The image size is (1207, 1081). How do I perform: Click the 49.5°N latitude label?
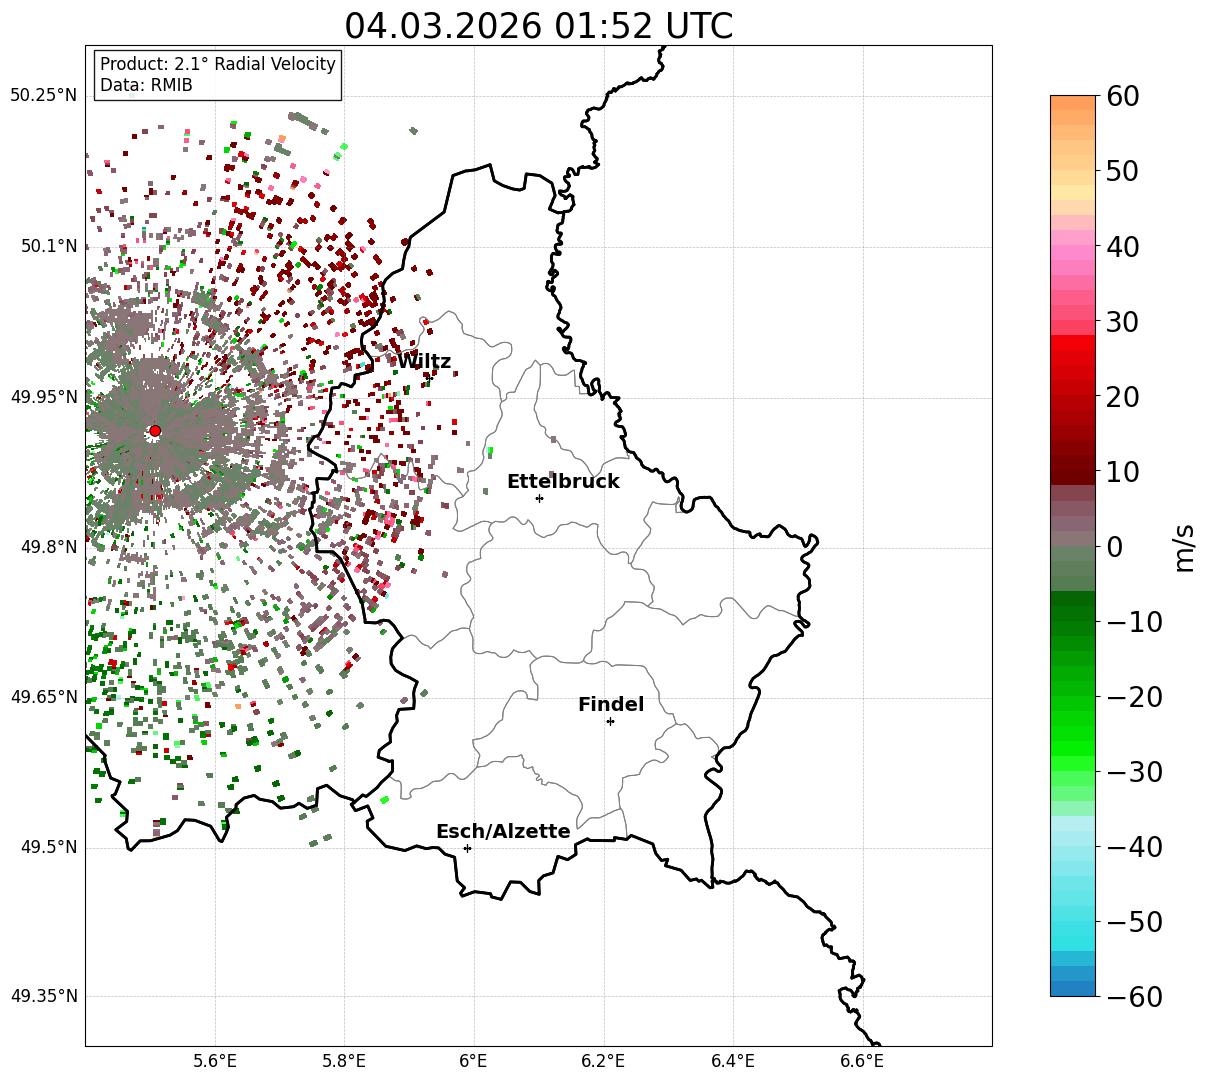[x=48, y=847]
